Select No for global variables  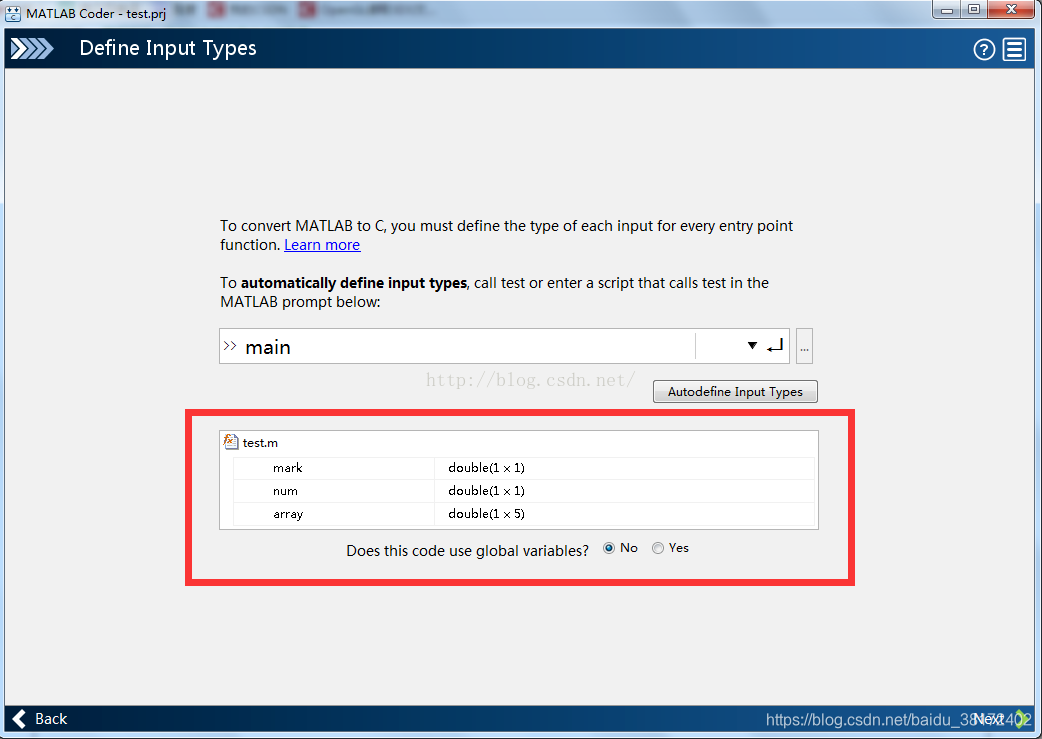(x=610, y=548)
